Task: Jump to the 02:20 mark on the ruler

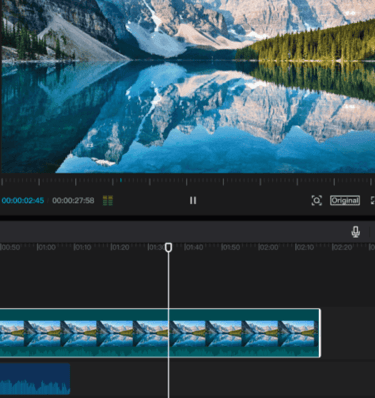Action: tap(342, 247)
